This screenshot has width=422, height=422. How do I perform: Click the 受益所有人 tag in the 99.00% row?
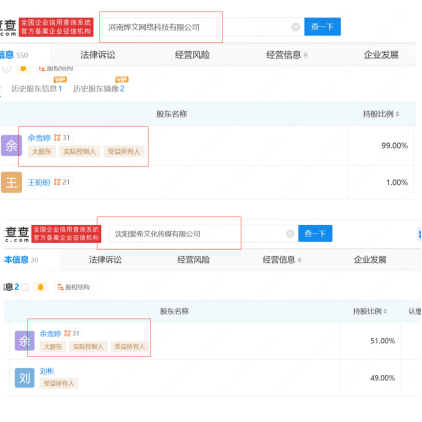(x=124, y=151)
